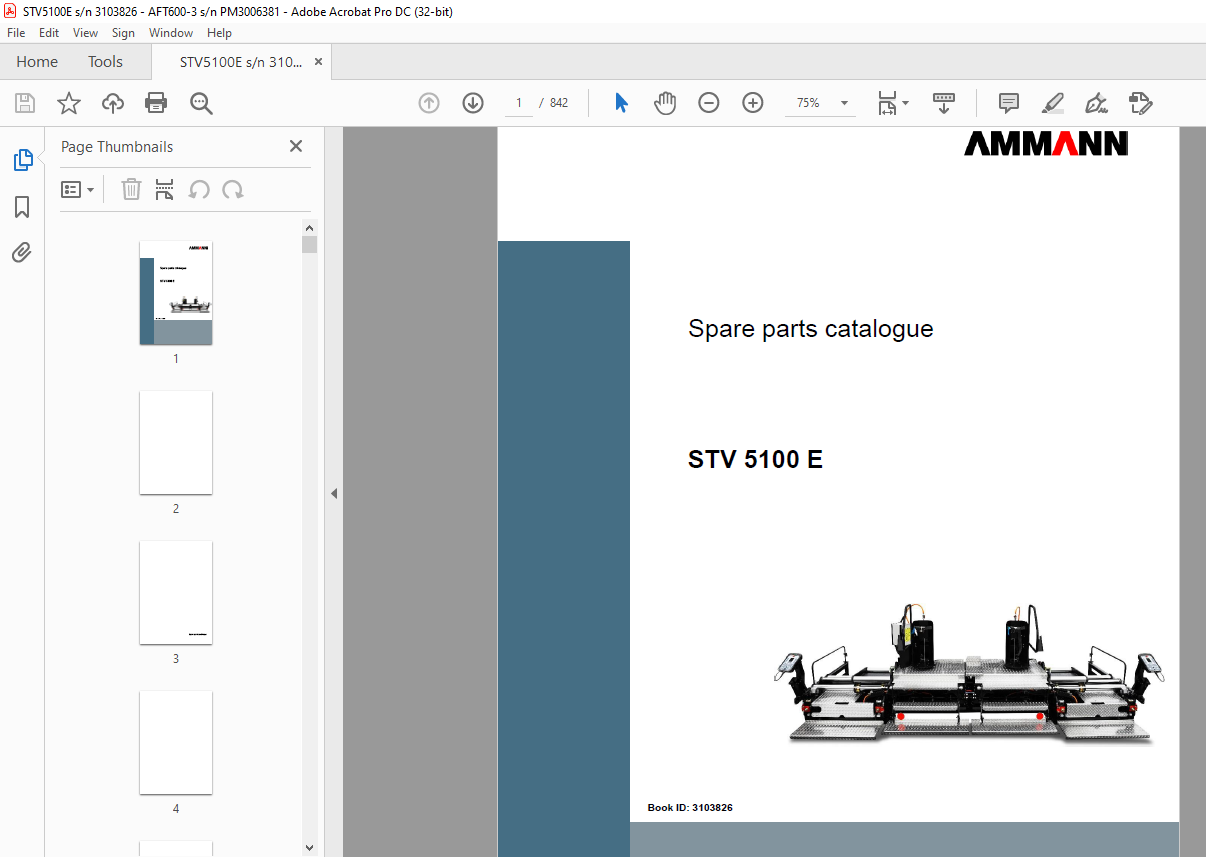Click the "Book ID: 3103826" text

[x=690, y=807]
